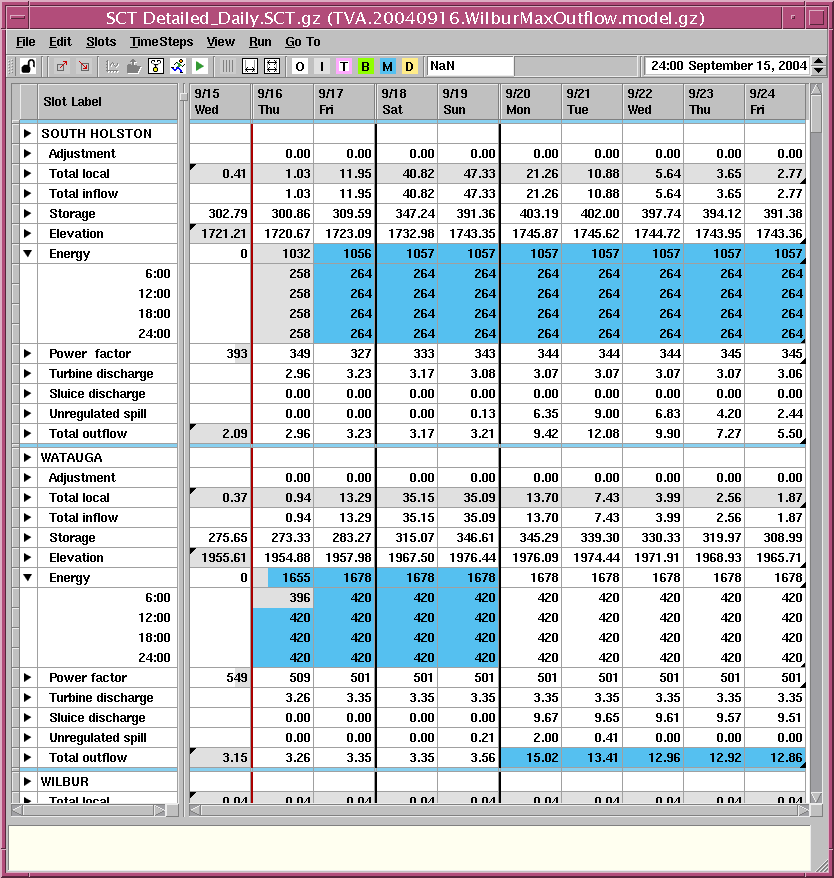Select South Holston Elevation cell 1721.21

point(220,233)
